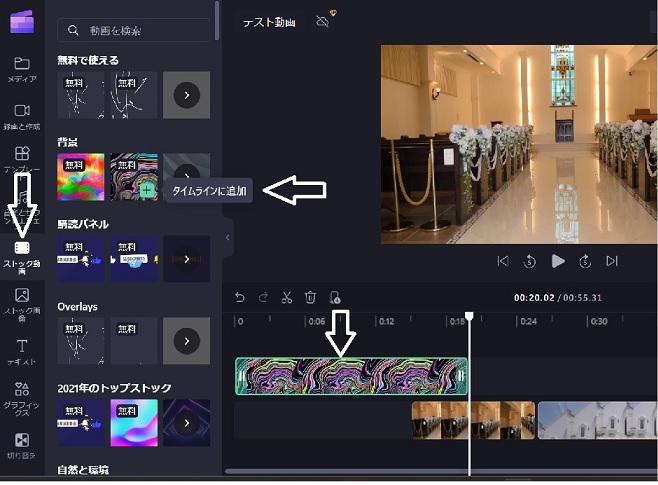658x485 pixels.
Task: Select second 朗読パネル thumbnail
Action: [134, 259]
